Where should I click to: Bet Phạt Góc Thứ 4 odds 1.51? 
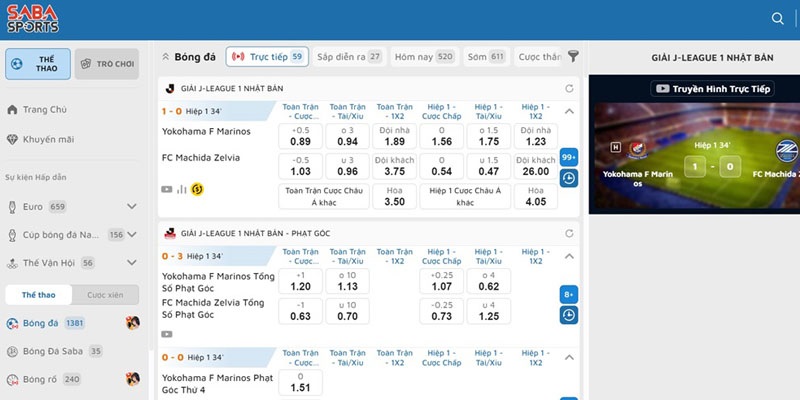pyautogui.click(x=301, y=382)
